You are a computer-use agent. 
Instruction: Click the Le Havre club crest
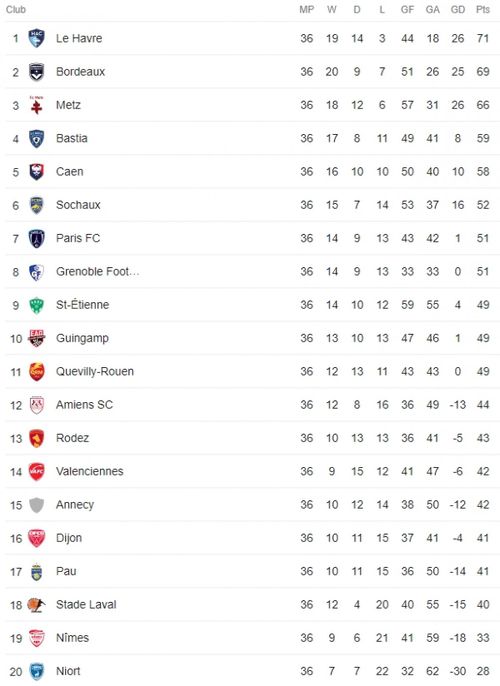point(36,38)
